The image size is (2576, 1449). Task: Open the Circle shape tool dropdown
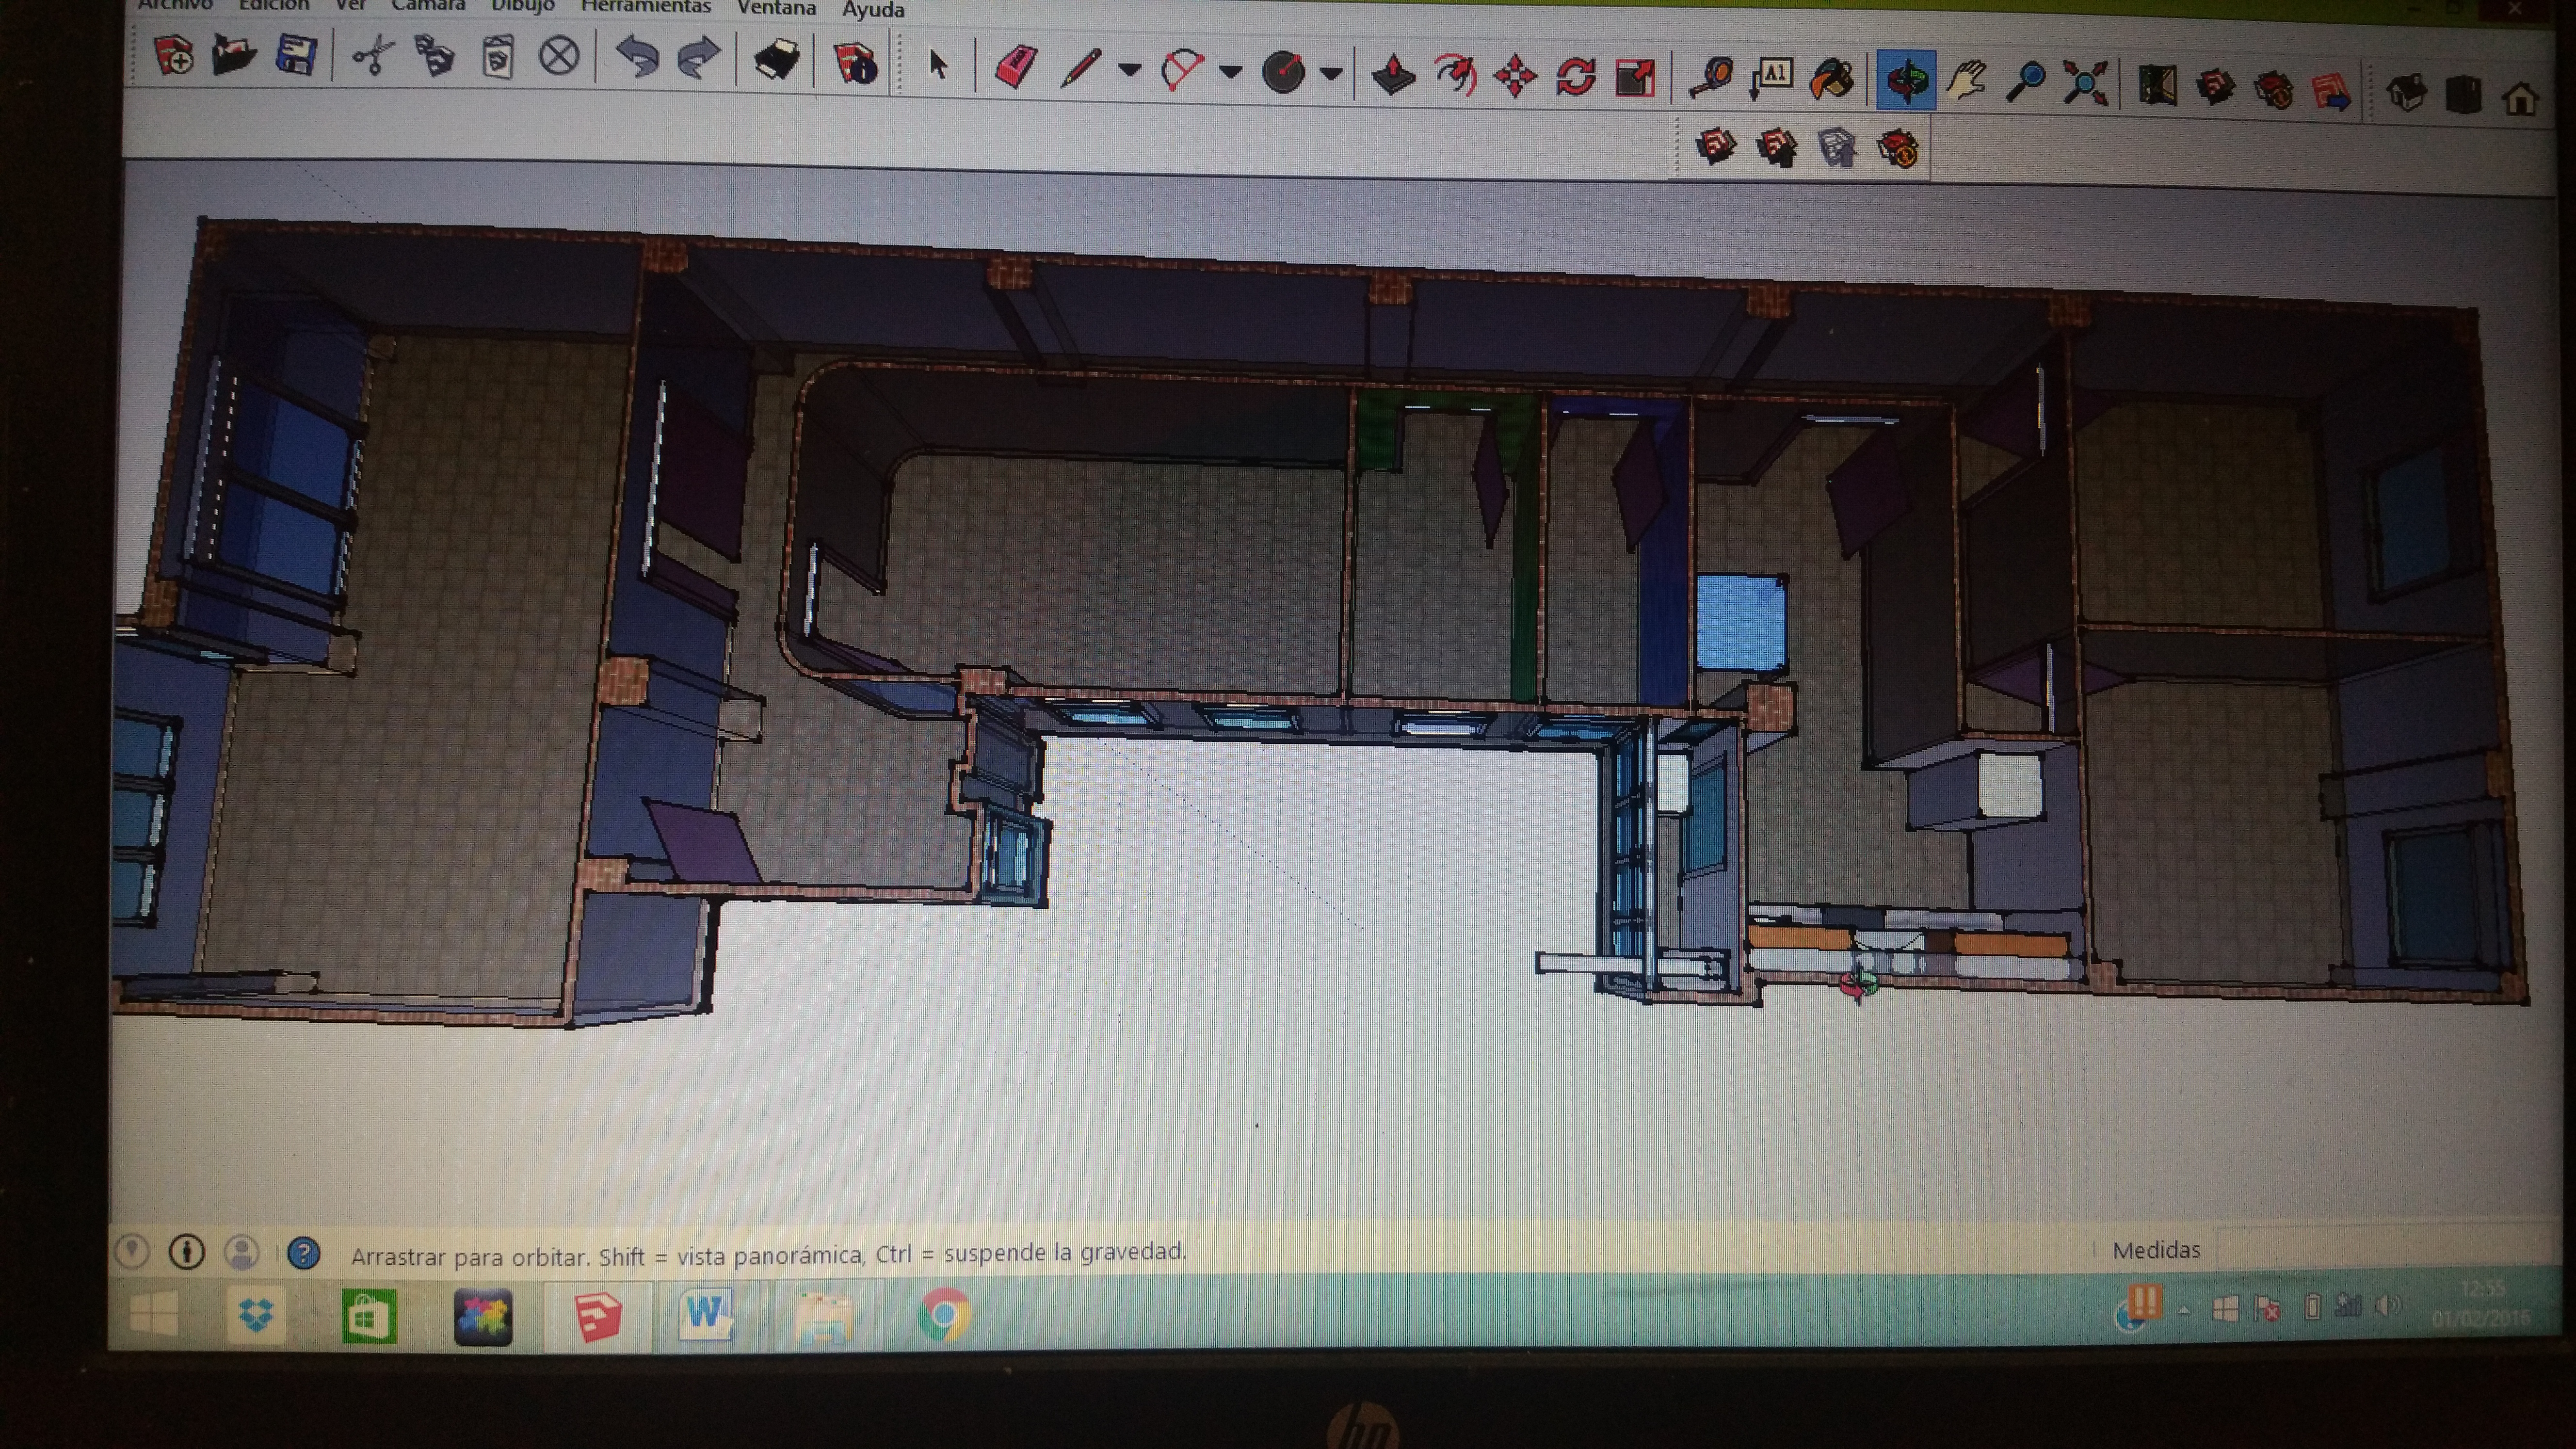click(x=1330, y=73)
